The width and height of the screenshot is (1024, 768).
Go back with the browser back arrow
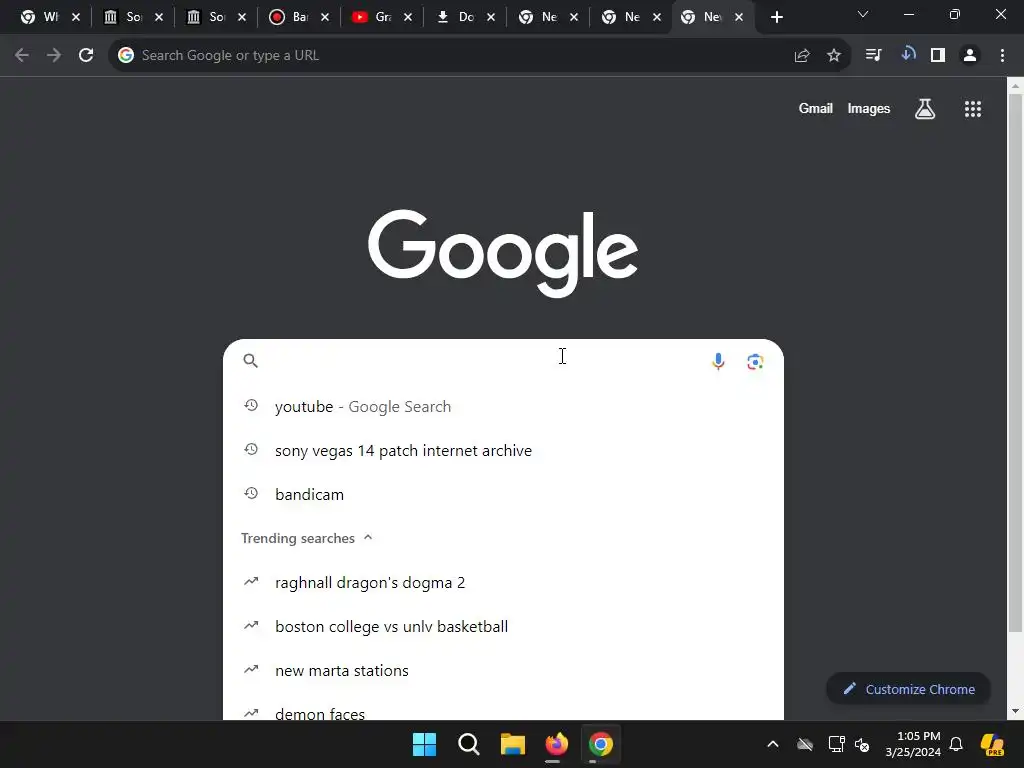22,56
